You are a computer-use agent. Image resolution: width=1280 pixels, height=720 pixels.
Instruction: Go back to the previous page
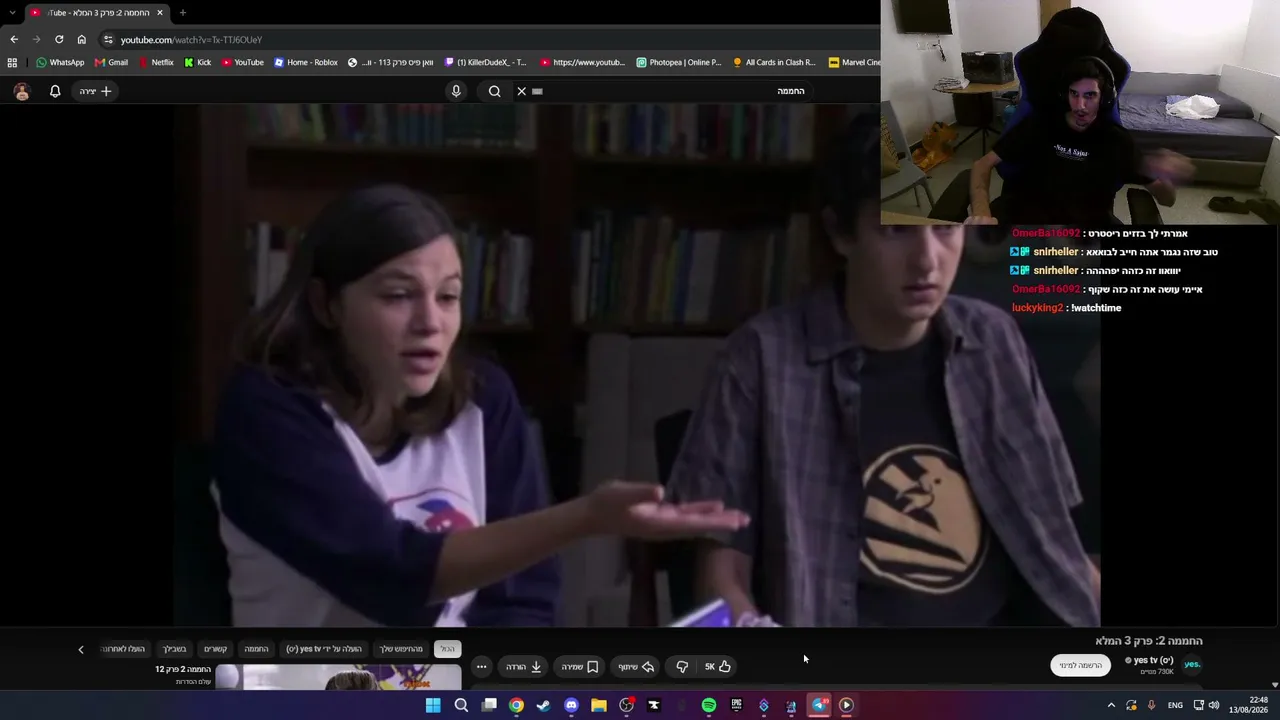pyautogui.click(x=14, y=39)
